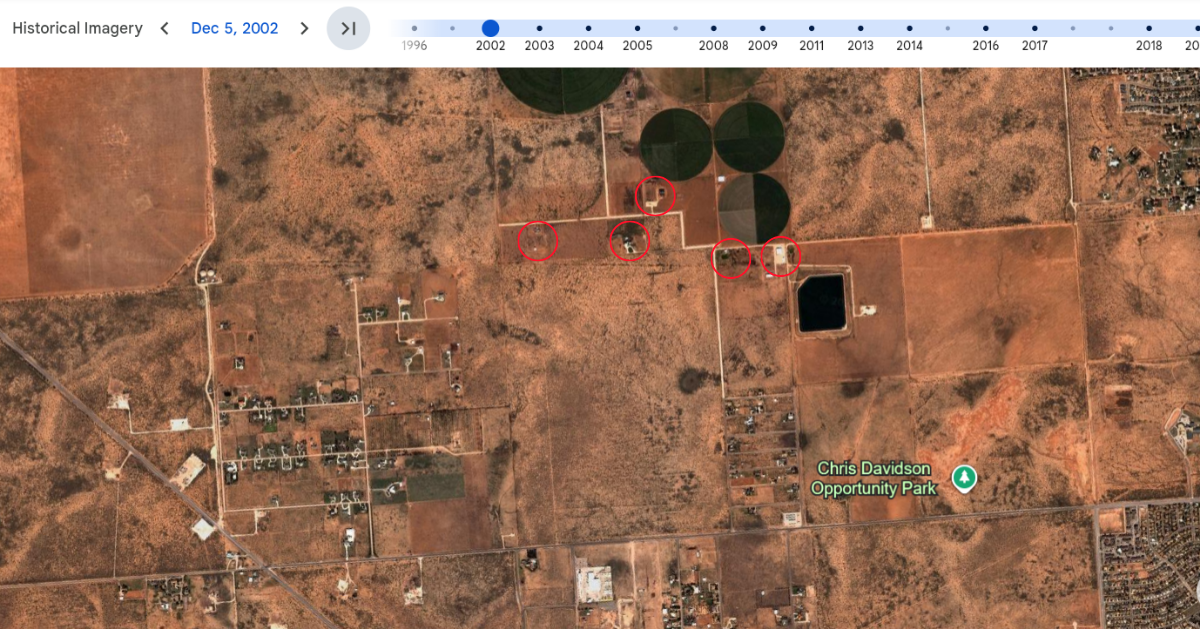Select the 1996 timeline point

point(414,28)
